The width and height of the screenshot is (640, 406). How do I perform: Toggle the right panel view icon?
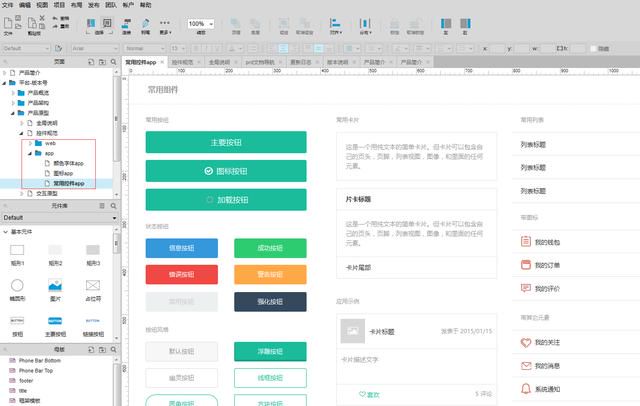(x=465, y=26)
